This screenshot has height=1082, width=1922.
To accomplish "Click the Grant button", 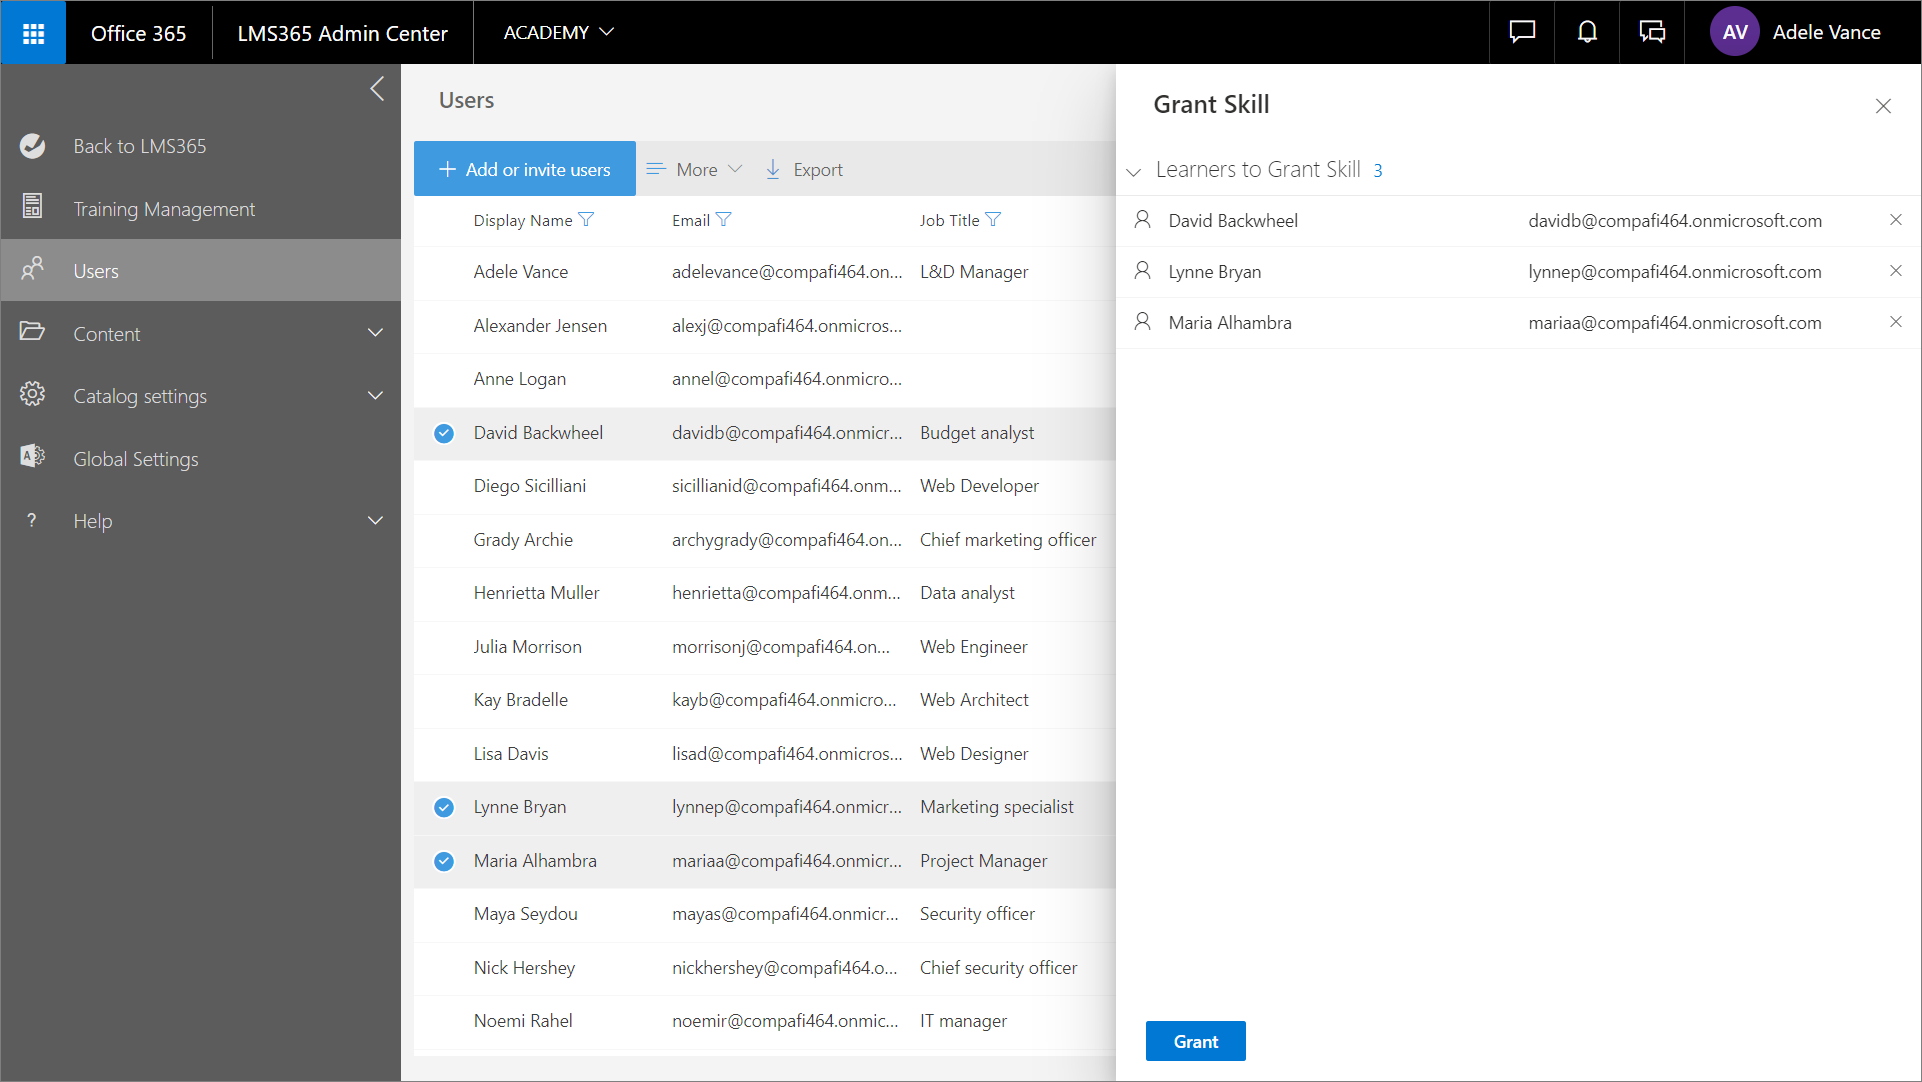I will [1195, 1041].
